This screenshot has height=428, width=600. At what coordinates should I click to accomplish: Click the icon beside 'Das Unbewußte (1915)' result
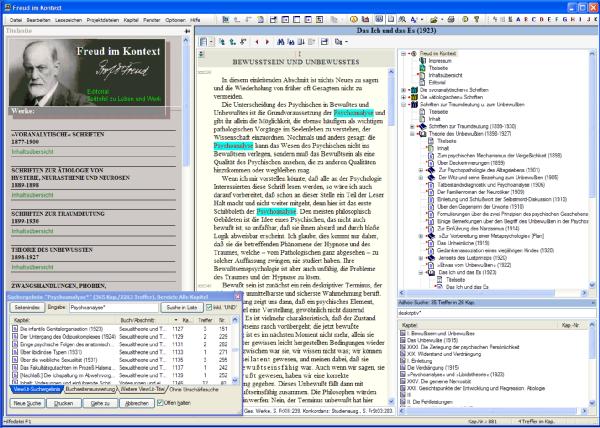(403, 340)
